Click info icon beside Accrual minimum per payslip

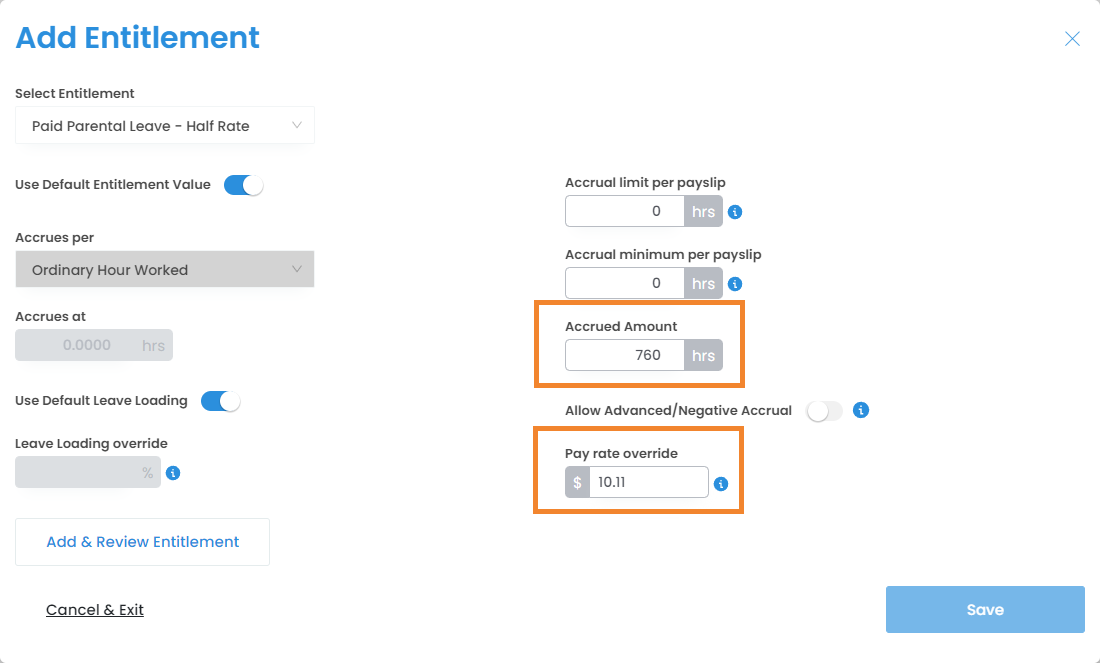point(735,284)
